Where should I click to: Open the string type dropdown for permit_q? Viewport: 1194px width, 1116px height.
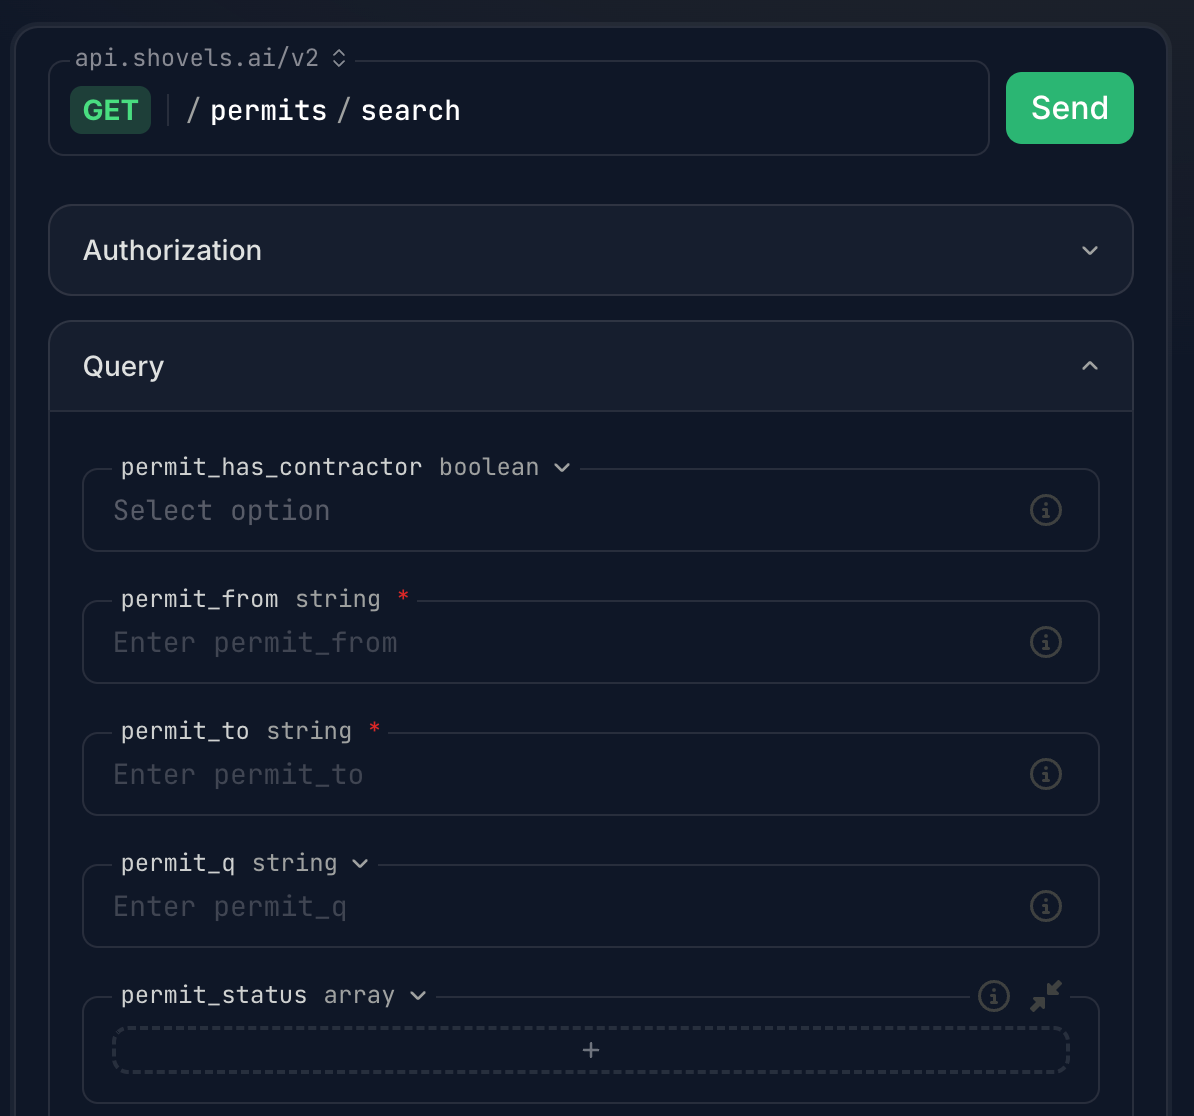[359, 863]
